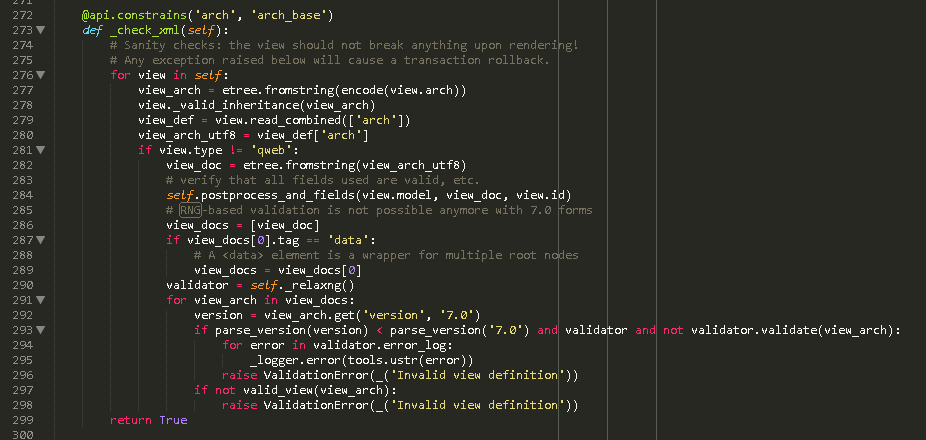Click line number 290 in the gutter
Image resolution: width=926 pixels, height=440 pixels.
(22, 285)
